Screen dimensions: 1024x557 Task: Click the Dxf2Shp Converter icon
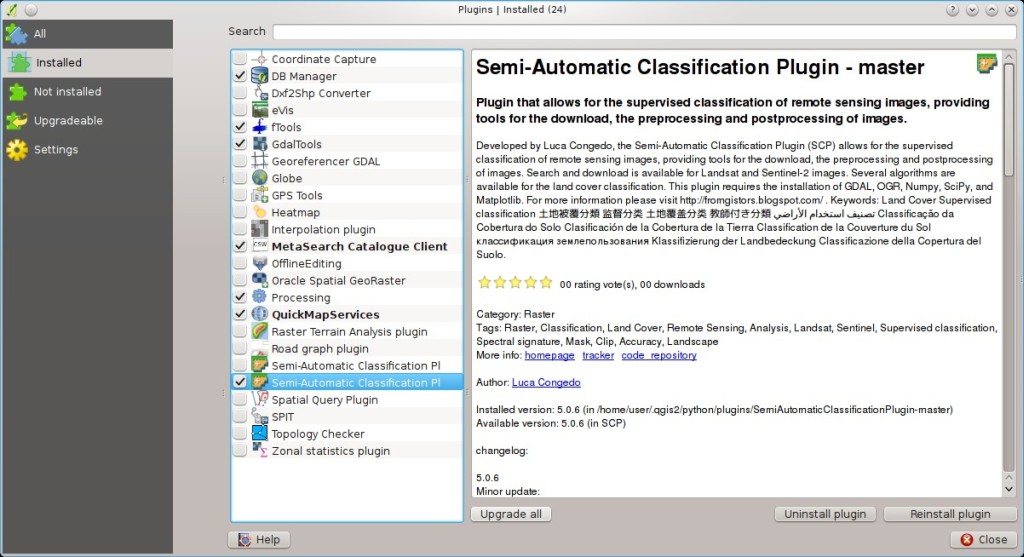[x=260, y=93]
